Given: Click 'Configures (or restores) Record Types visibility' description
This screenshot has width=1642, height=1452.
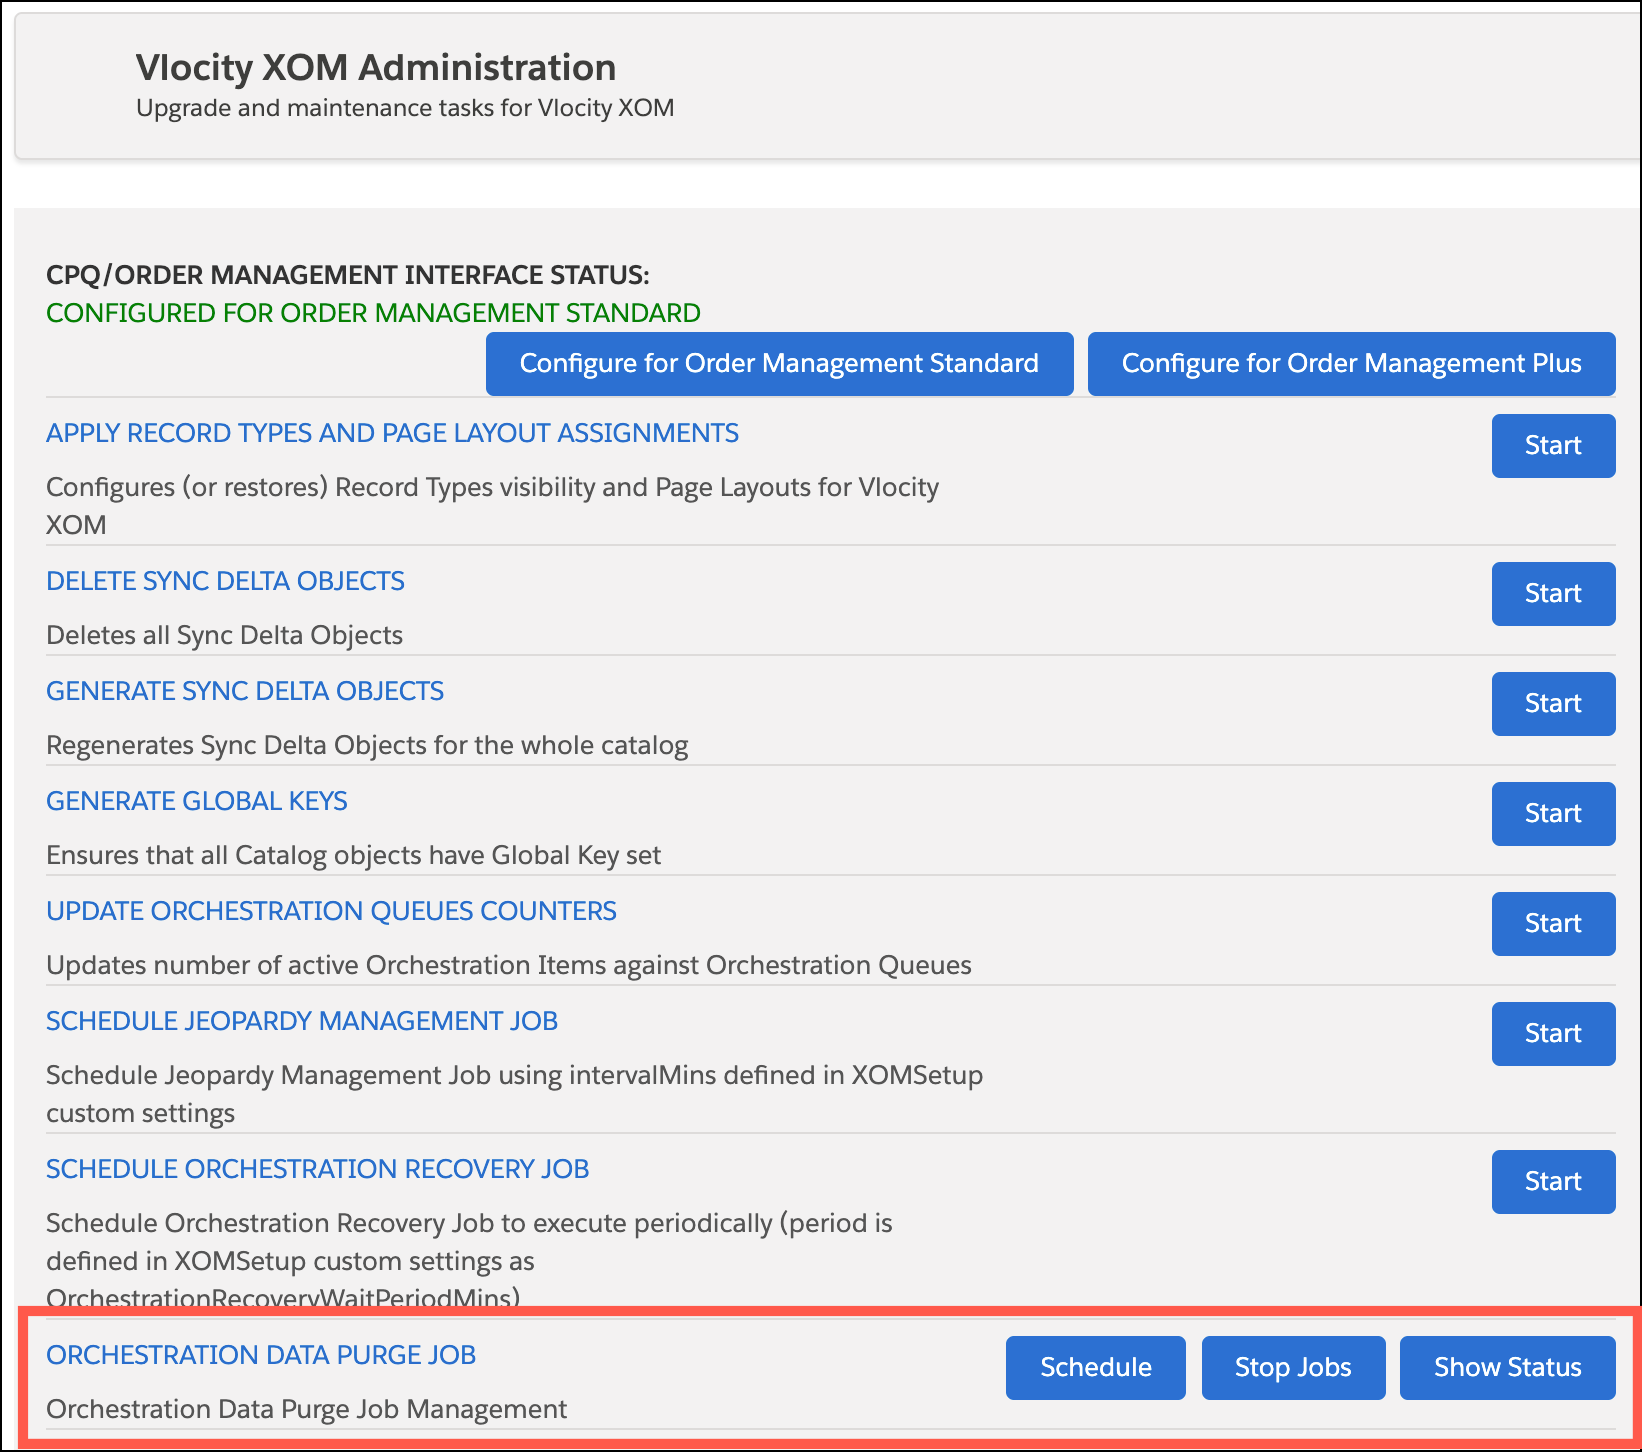Looking at the screenshot, I should (492, 506).
